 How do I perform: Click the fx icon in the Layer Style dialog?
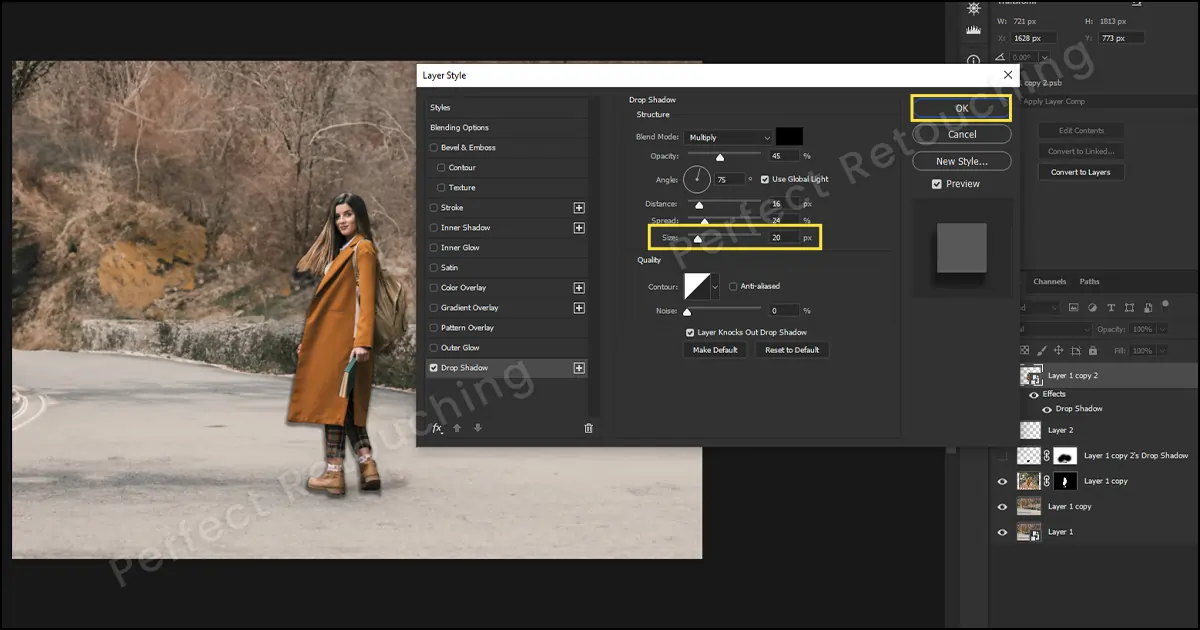point(437,427)
